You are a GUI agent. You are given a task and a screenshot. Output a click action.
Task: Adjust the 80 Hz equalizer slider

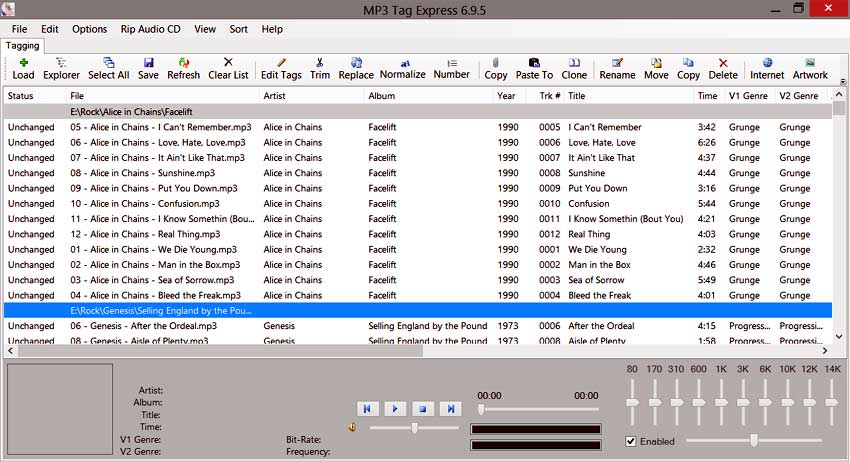[632, 402]
